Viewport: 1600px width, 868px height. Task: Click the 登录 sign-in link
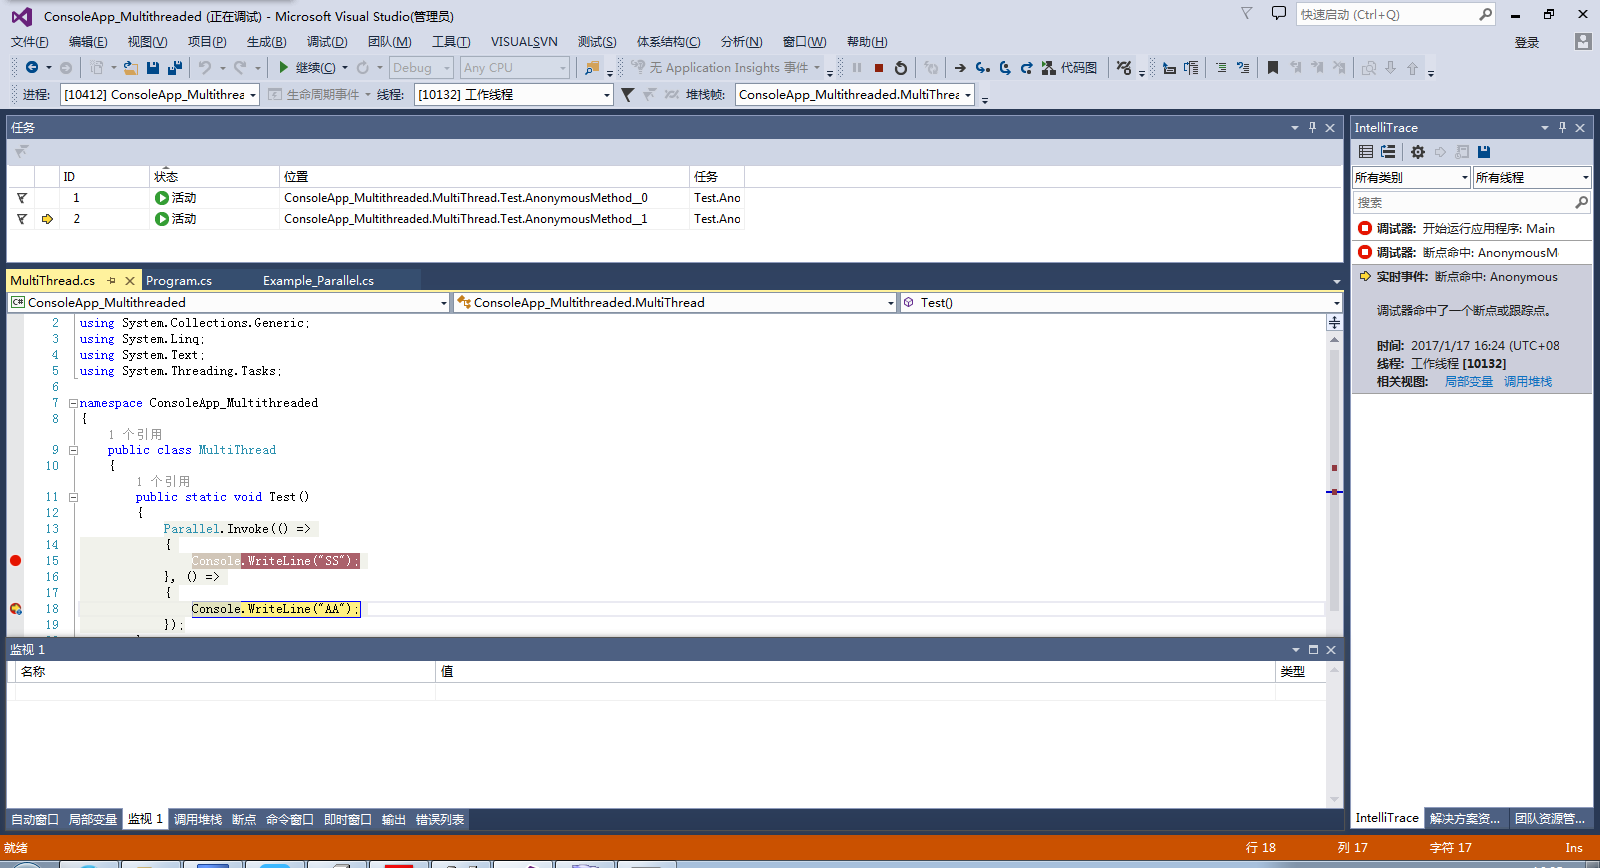point(1527,42)
